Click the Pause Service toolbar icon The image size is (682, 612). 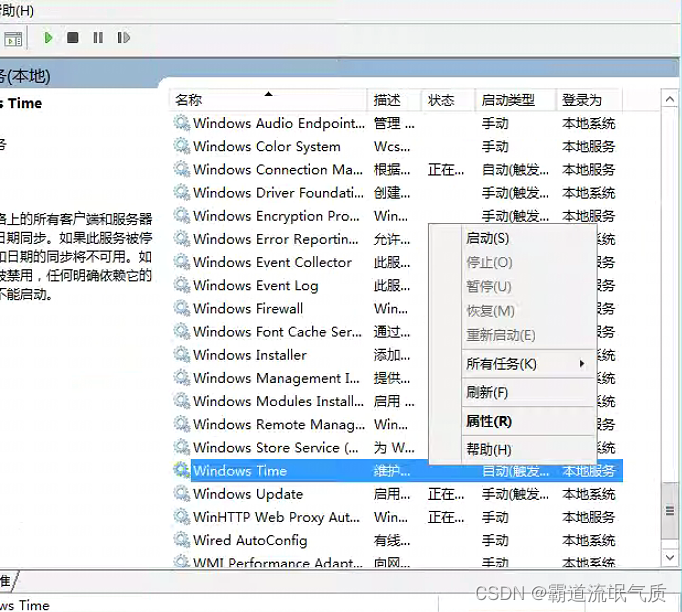[98, 38]
